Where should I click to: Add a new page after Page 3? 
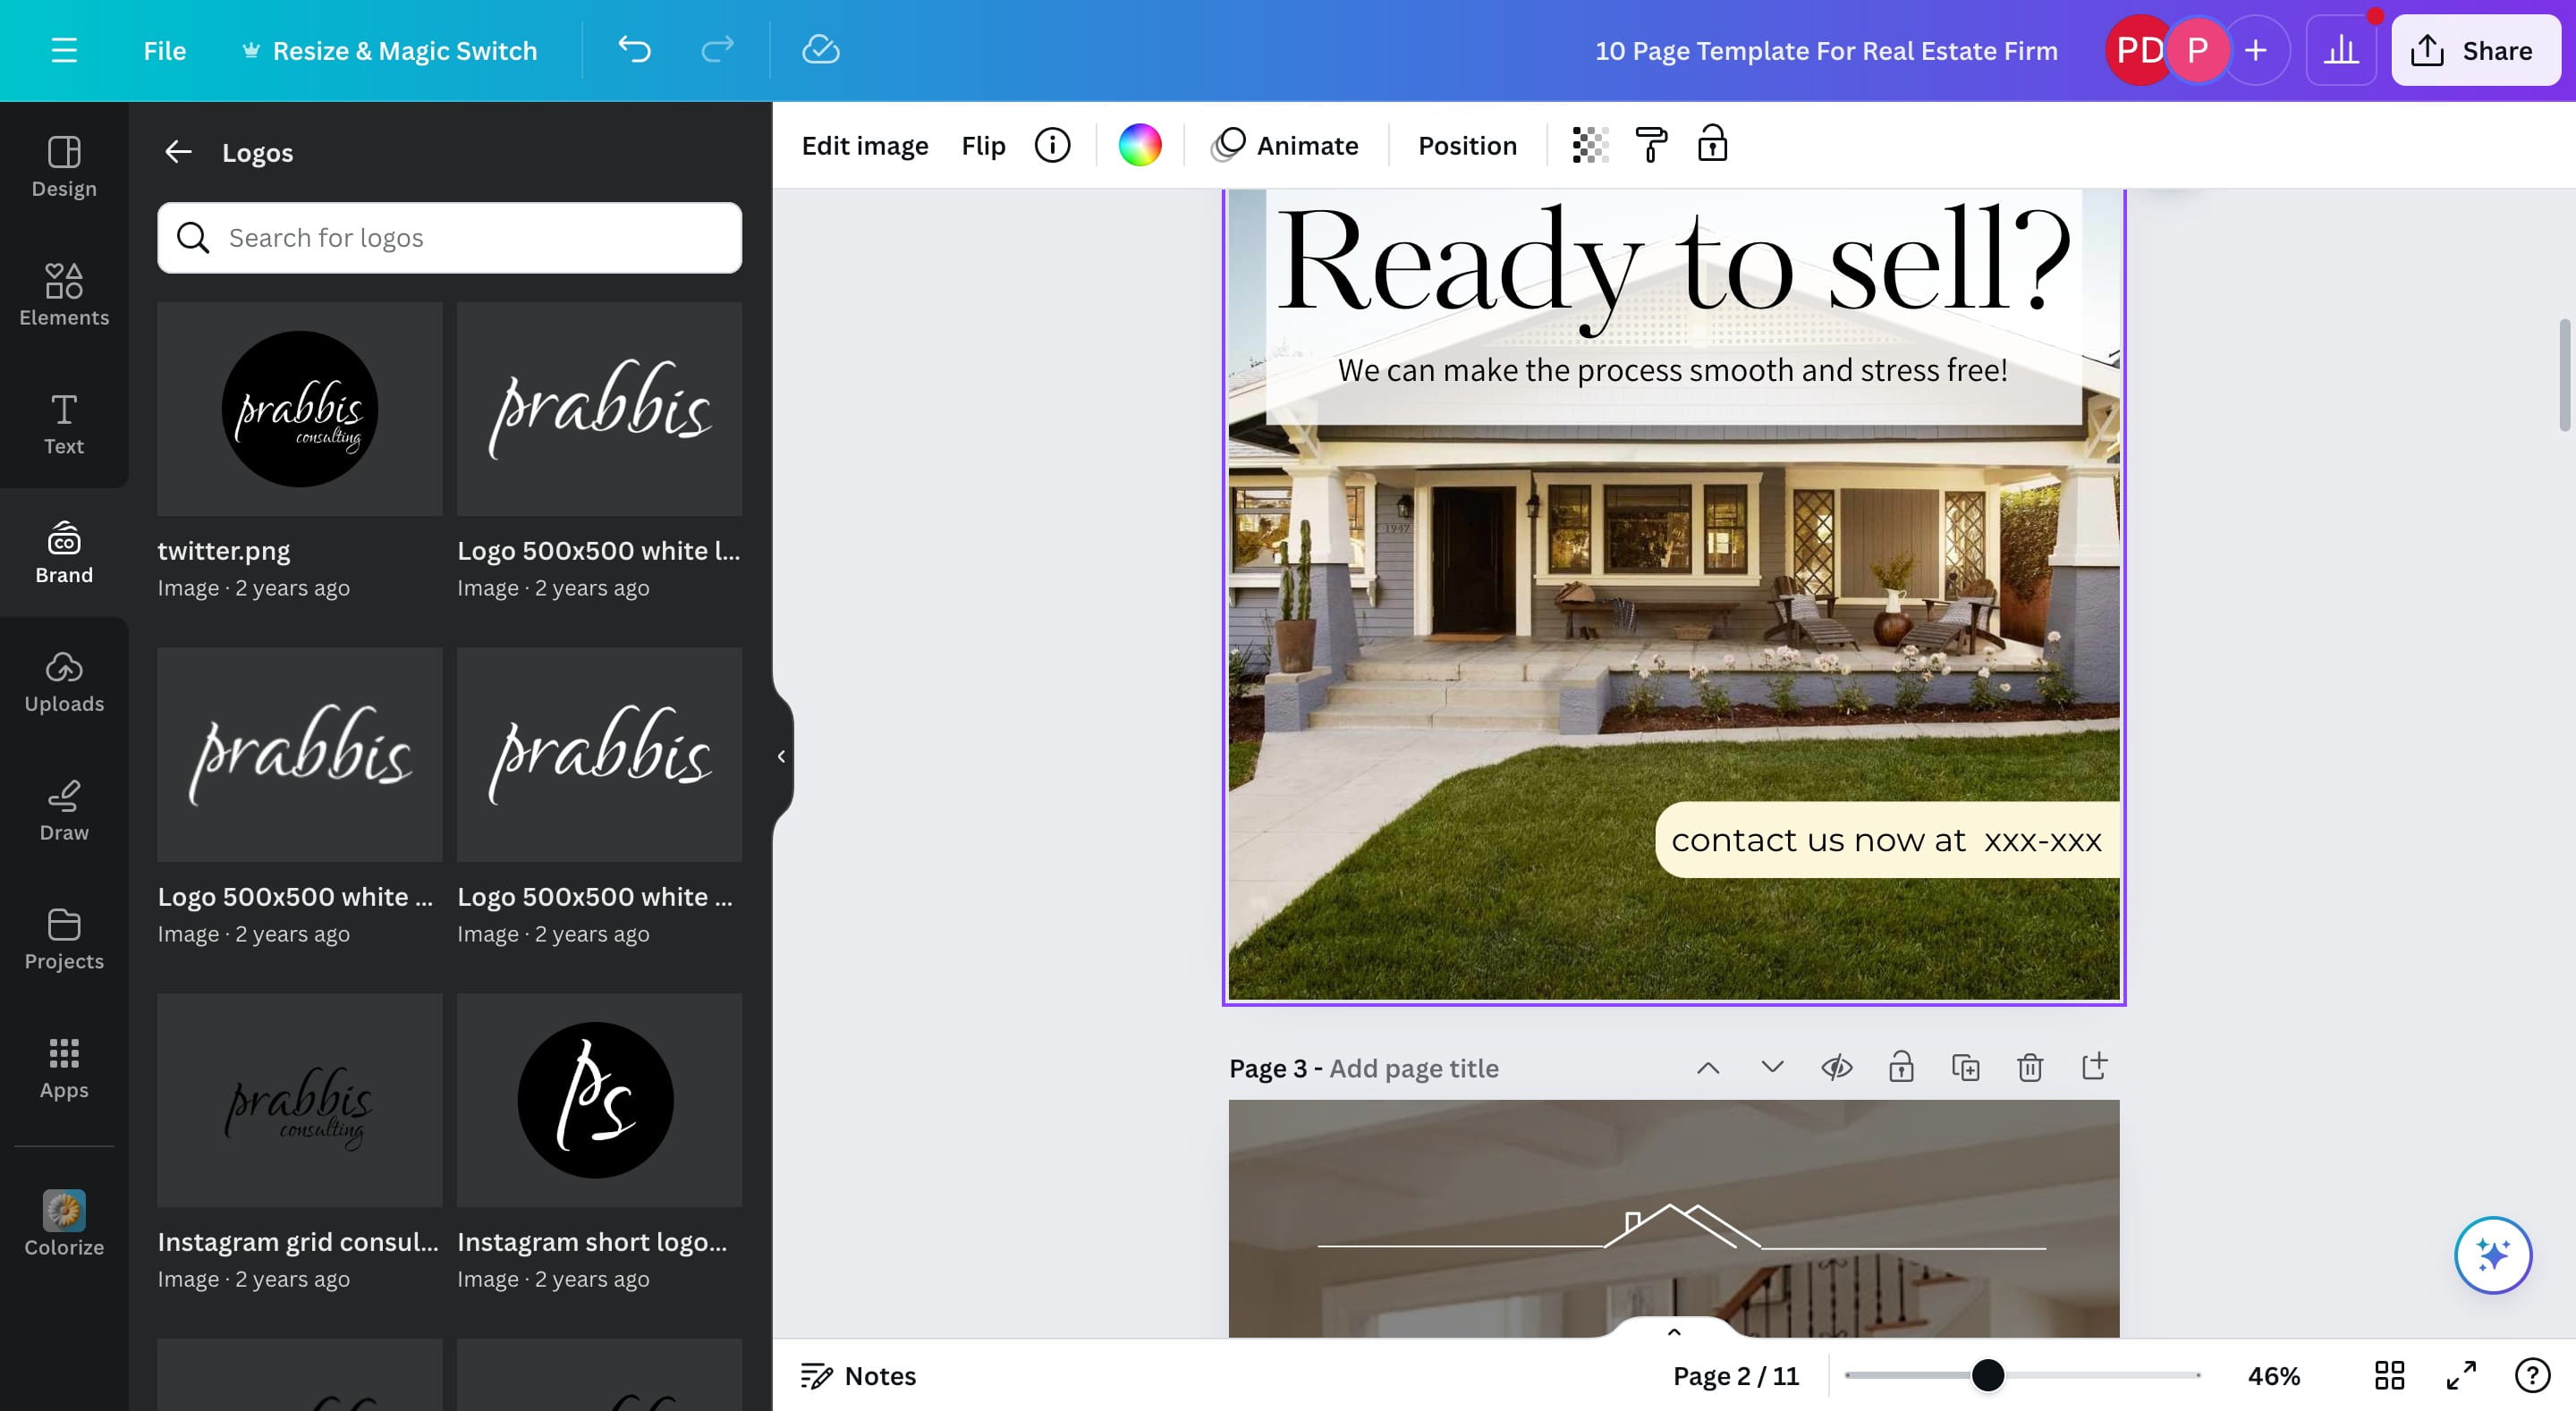coord(2094,1067)
